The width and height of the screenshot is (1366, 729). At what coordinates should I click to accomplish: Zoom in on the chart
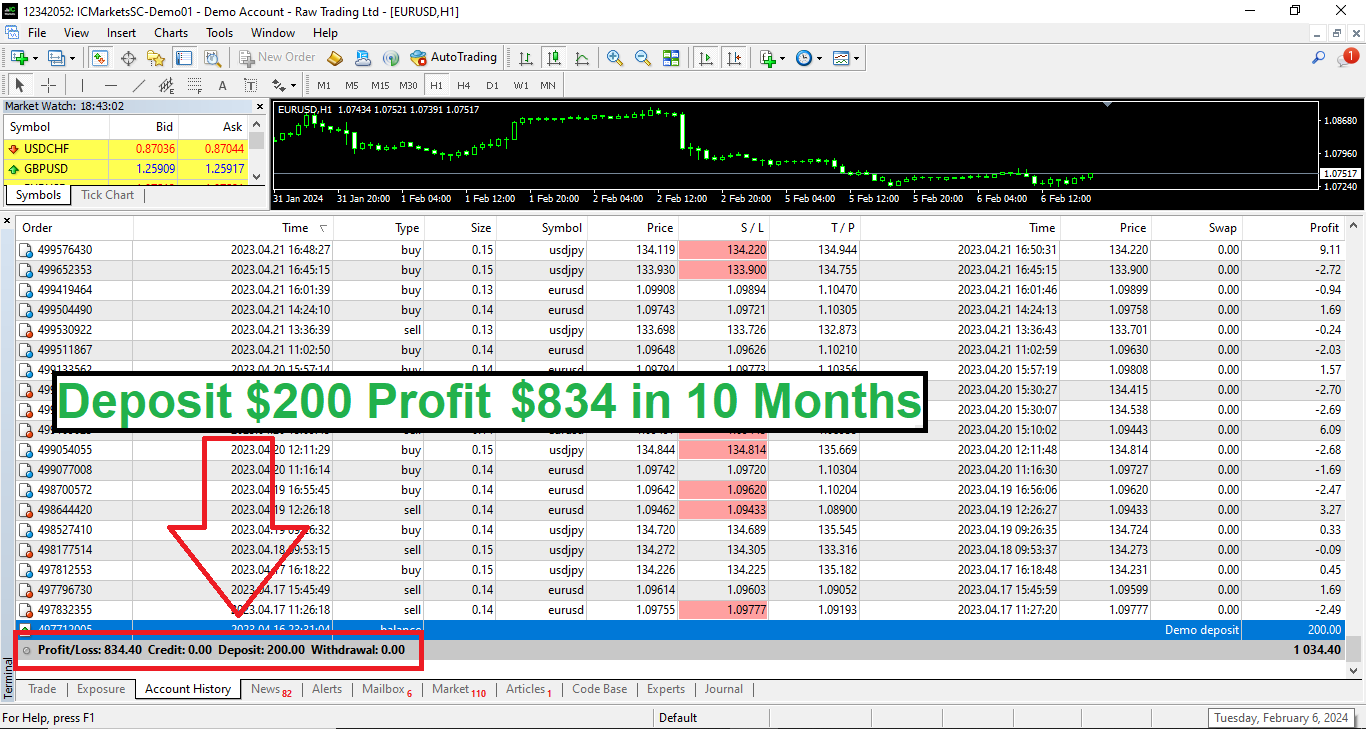pyautogui.click(x=614, y=58)
